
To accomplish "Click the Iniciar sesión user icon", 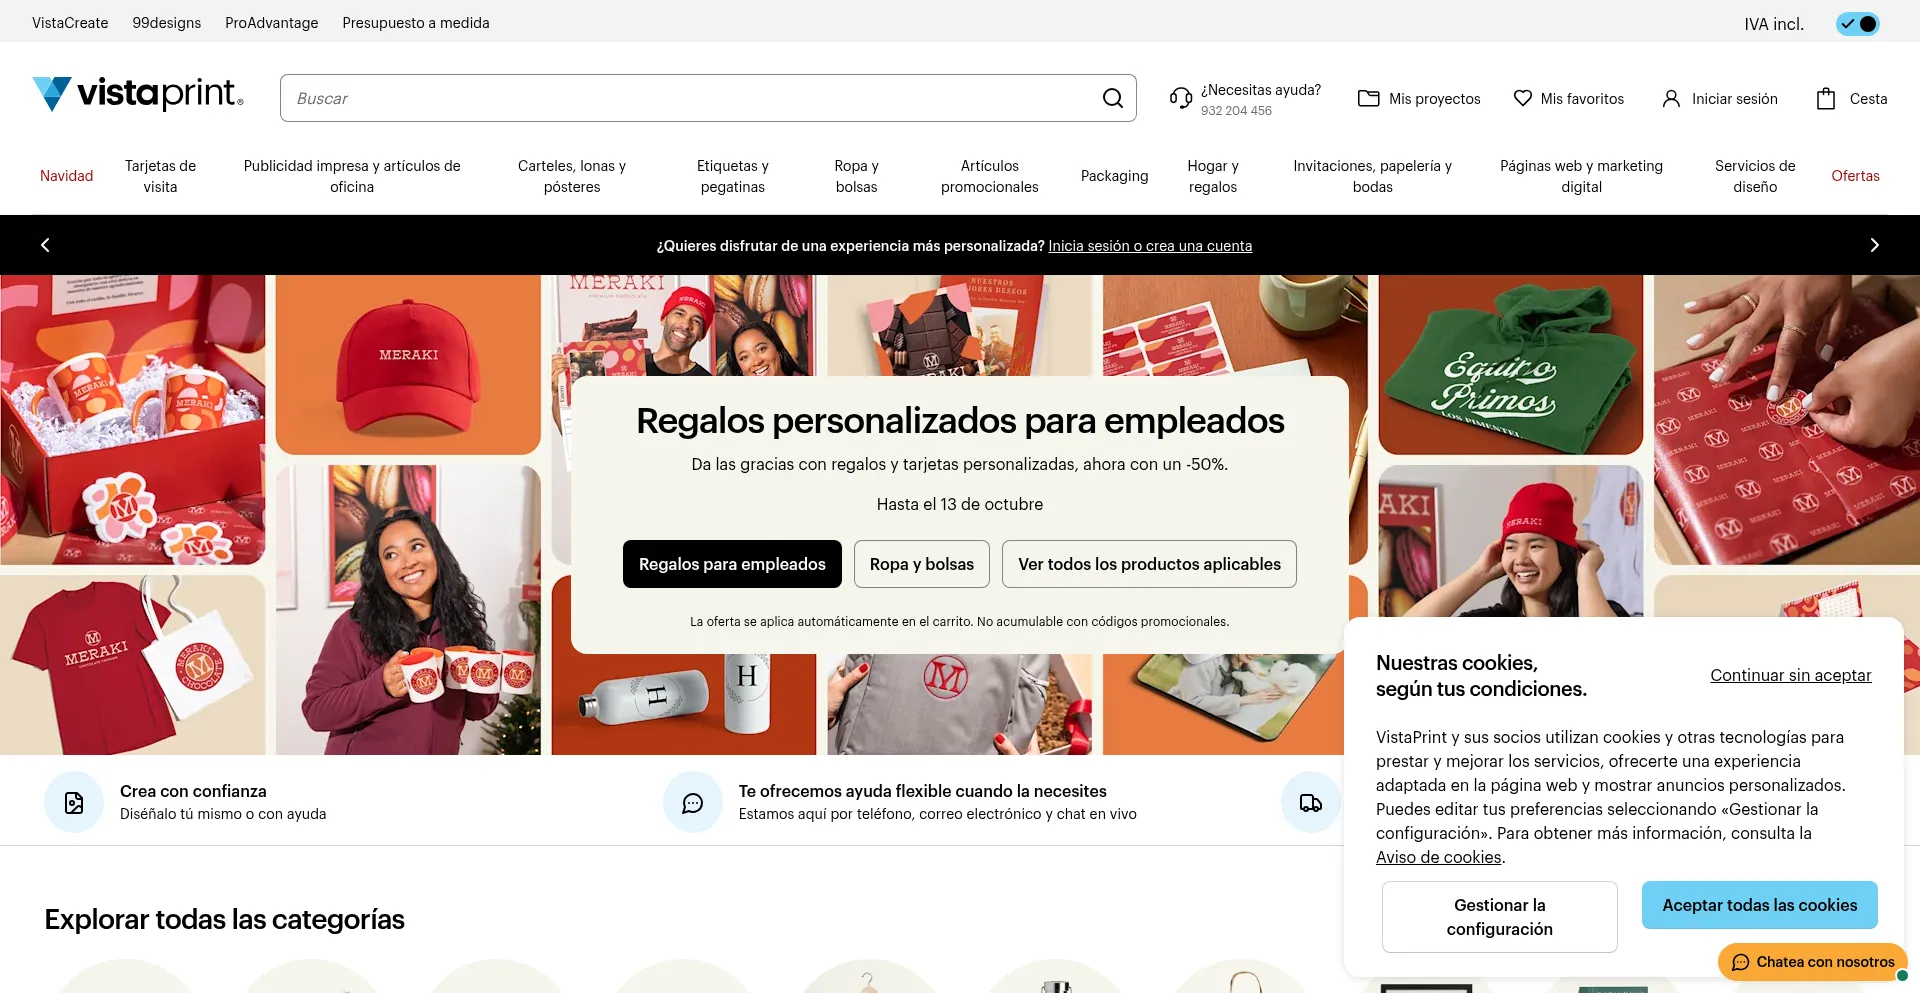I will 1671,98.
